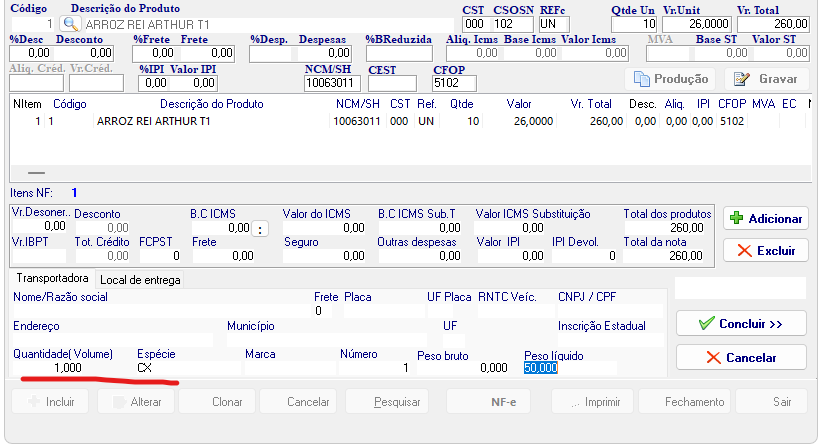
Task: Click the Endereço input field
Action: click(x=113, y=340)
